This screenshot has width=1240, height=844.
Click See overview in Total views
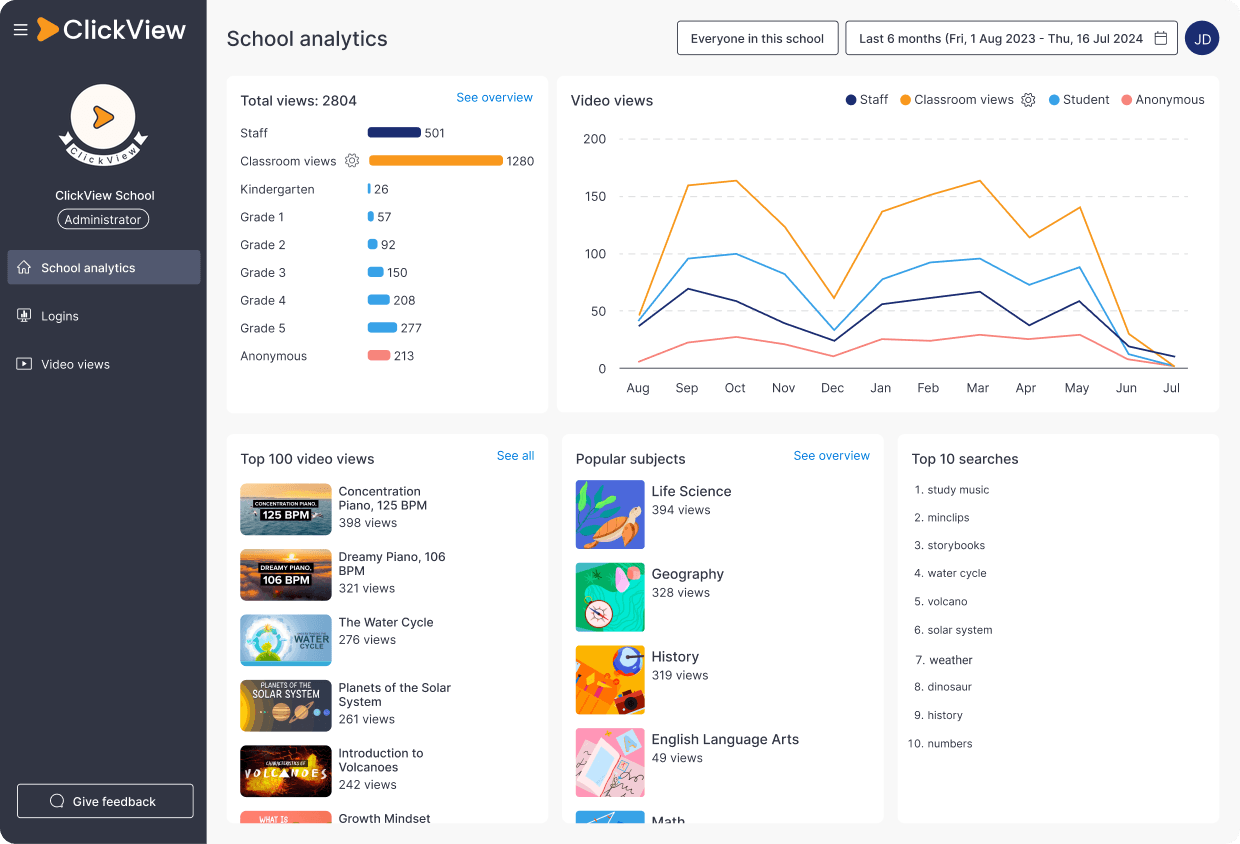coord(494,97)
